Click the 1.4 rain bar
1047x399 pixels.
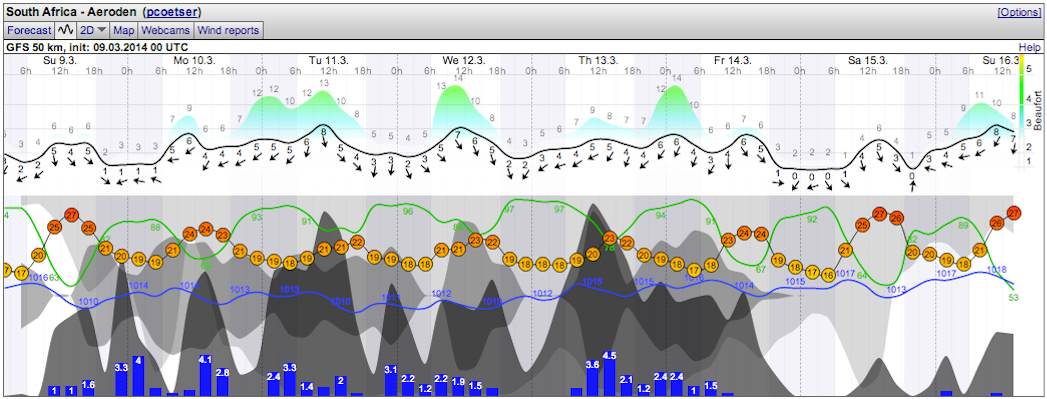click(307, 390)
